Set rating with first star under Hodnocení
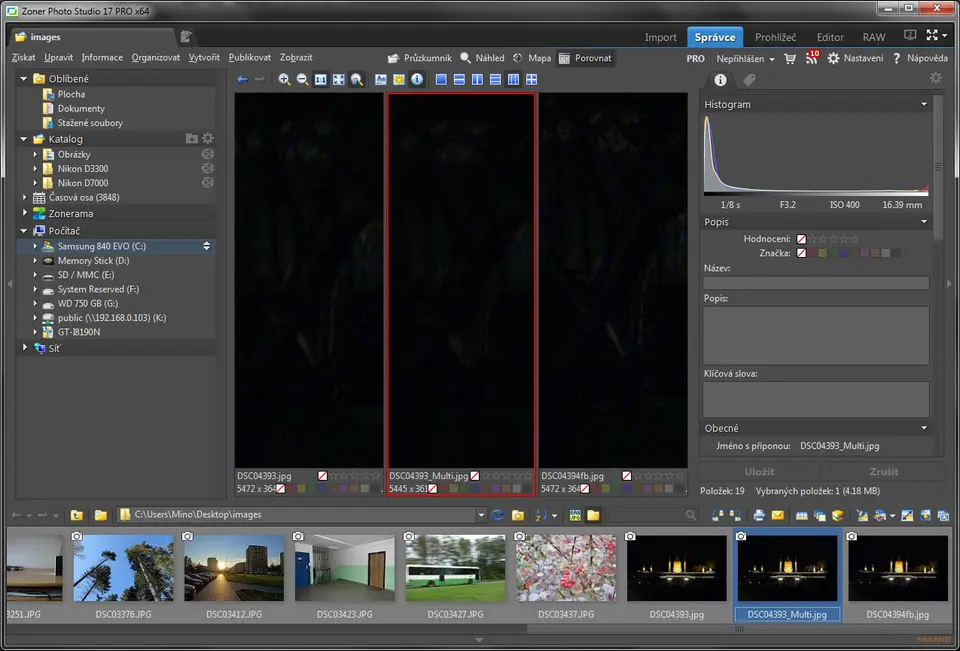The width and height of the screenshot is (960, 651). 814,239
